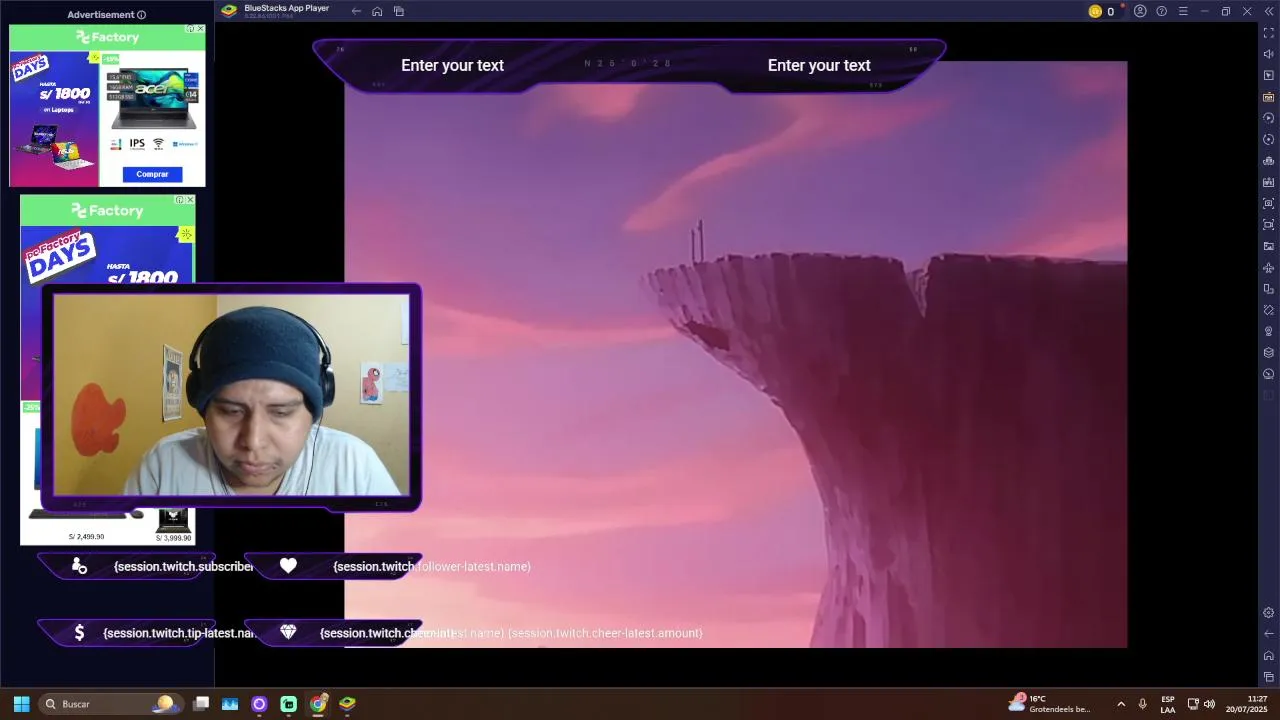Open the BlueStacks hamburger menu

[x=1183, y=11]
